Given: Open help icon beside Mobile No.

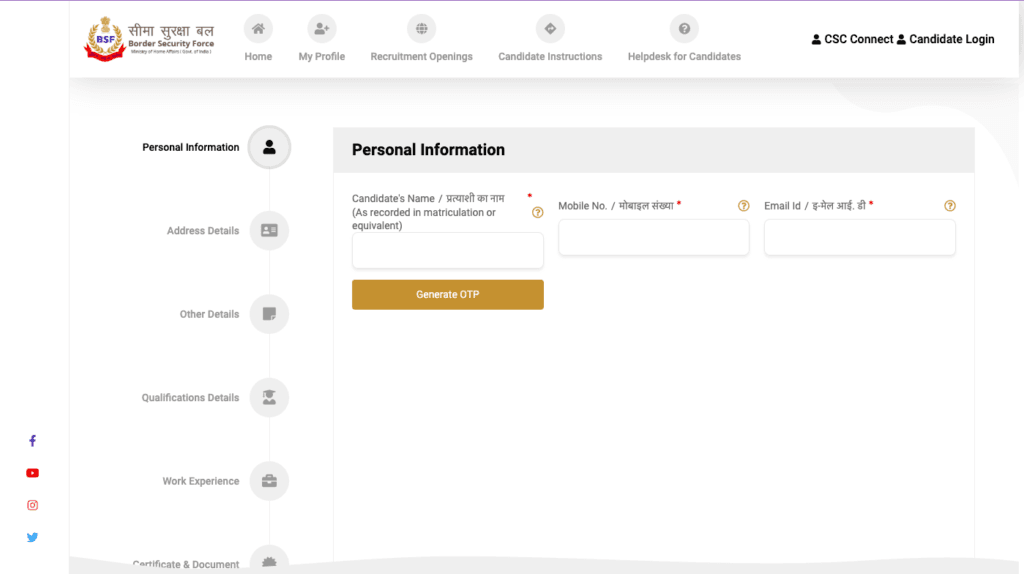Looking at the screenshot, I should (x=744, y=206).
